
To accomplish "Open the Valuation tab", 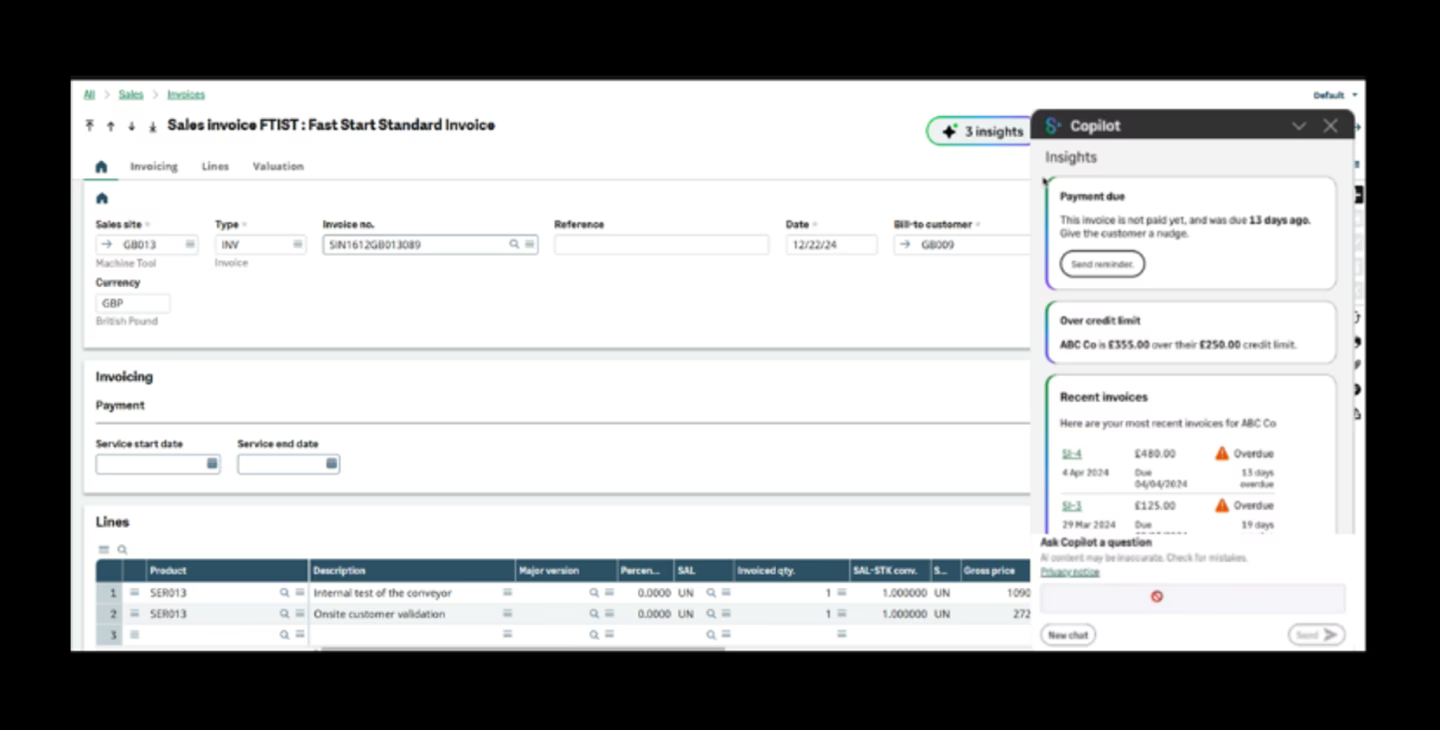I will (x=277, y=166).
